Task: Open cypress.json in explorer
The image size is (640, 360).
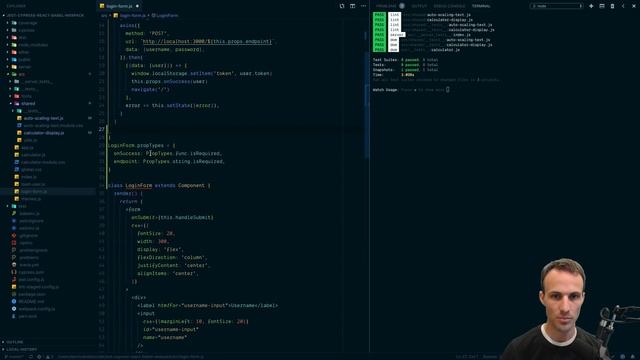Action: (31, 273)
